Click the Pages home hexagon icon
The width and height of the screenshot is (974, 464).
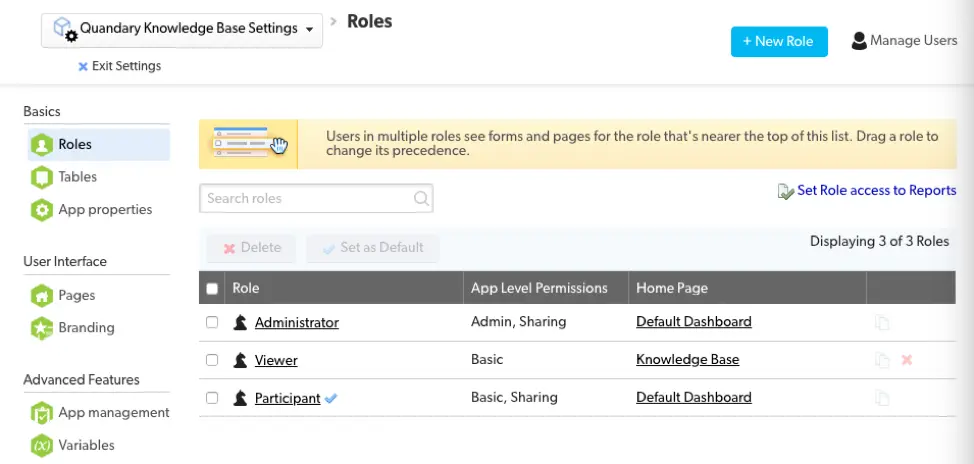(42, 296)
